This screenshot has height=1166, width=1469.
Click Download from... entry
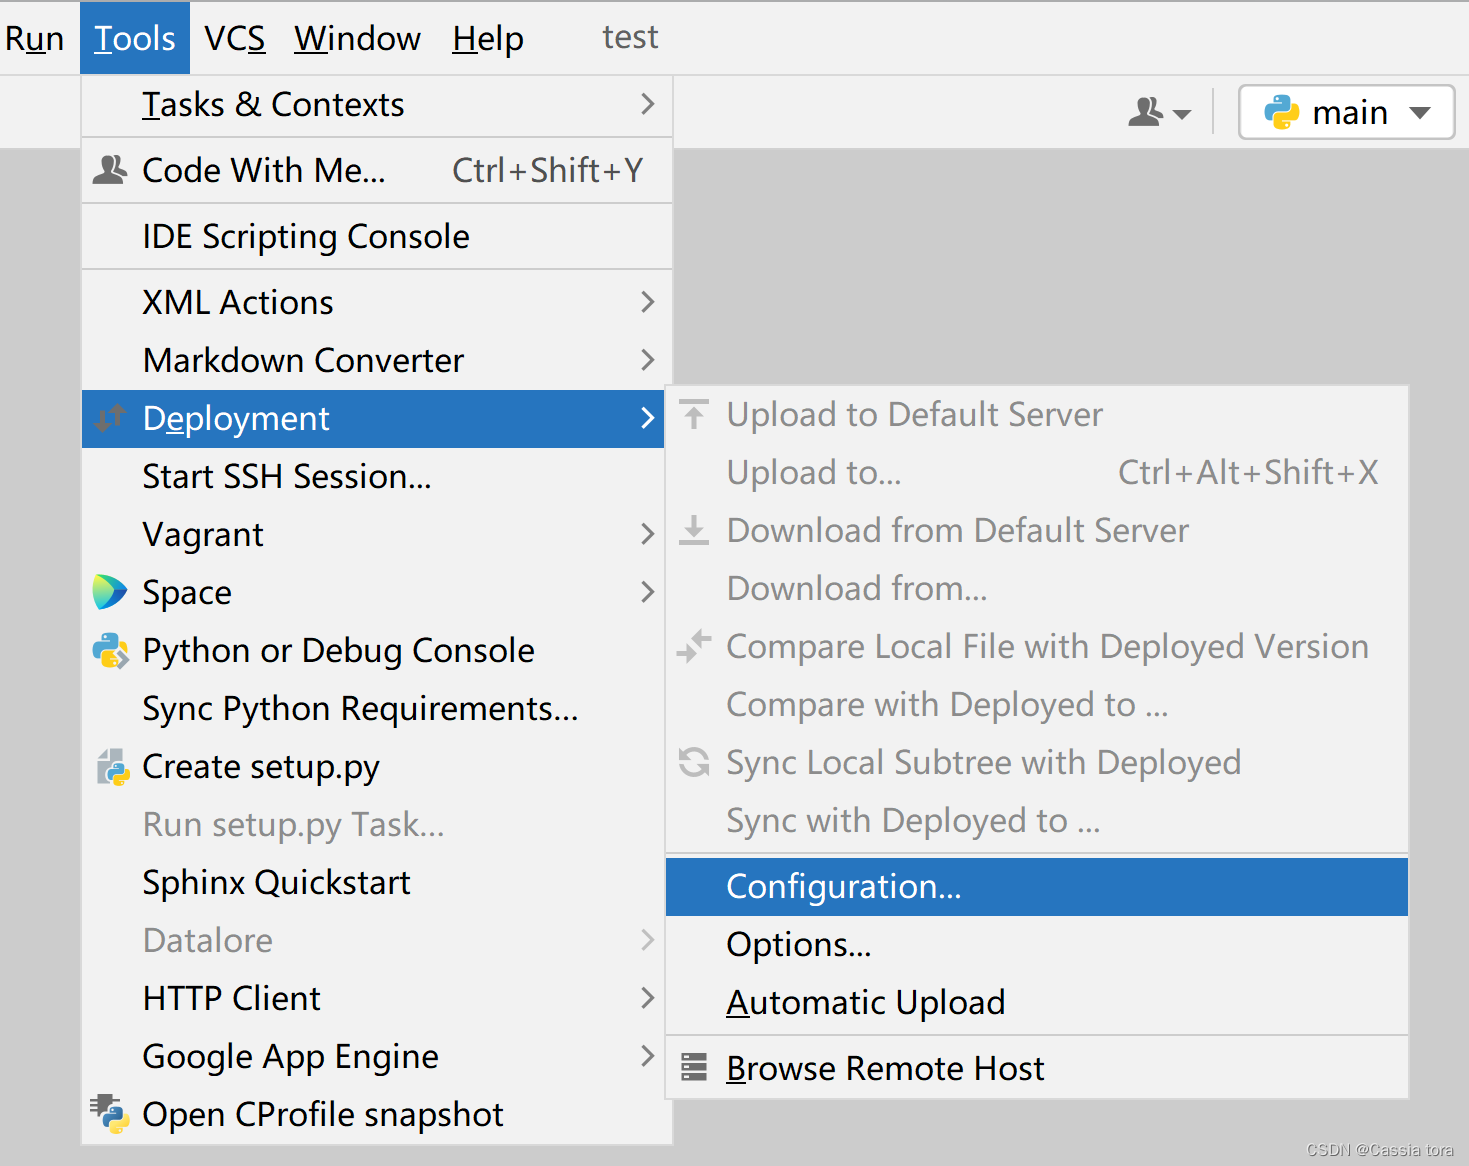click(x=1037, y=588)
